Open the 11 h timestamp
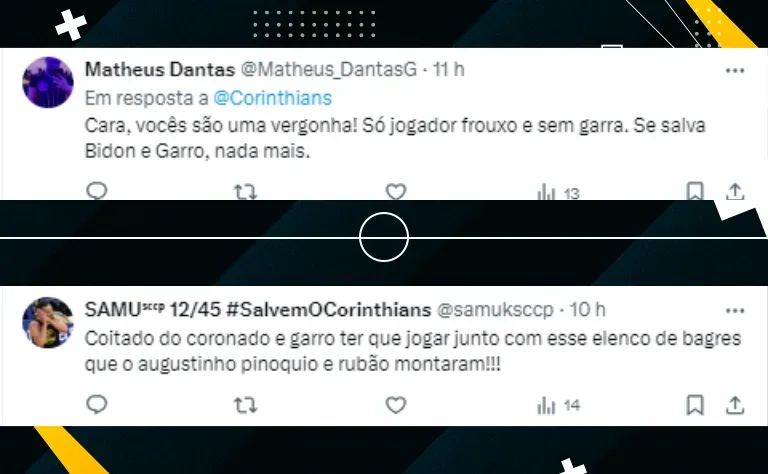 [448, 70]
